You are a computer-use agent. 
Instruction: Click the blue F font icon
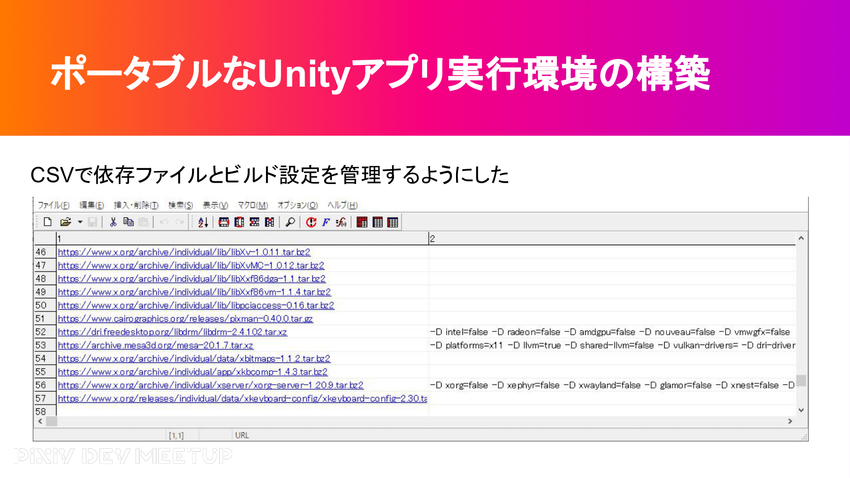pyautogui.click(x=326, y=221)
